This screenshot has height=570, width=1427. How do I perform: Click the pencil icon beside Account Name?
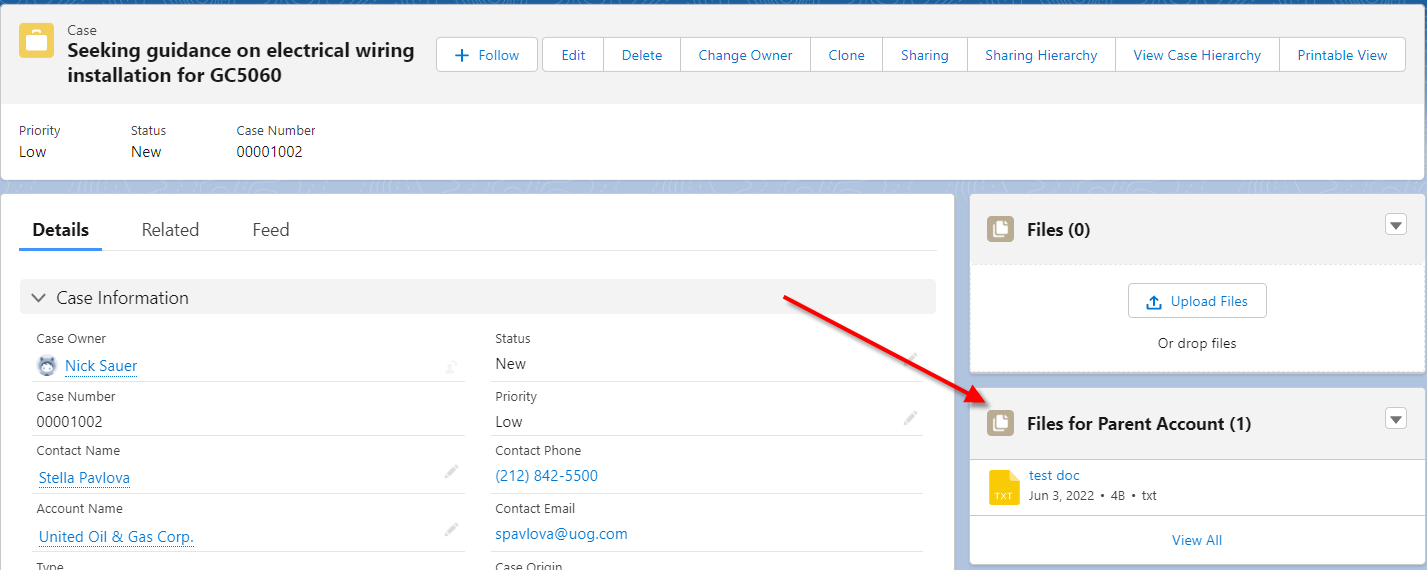(451, 529)
